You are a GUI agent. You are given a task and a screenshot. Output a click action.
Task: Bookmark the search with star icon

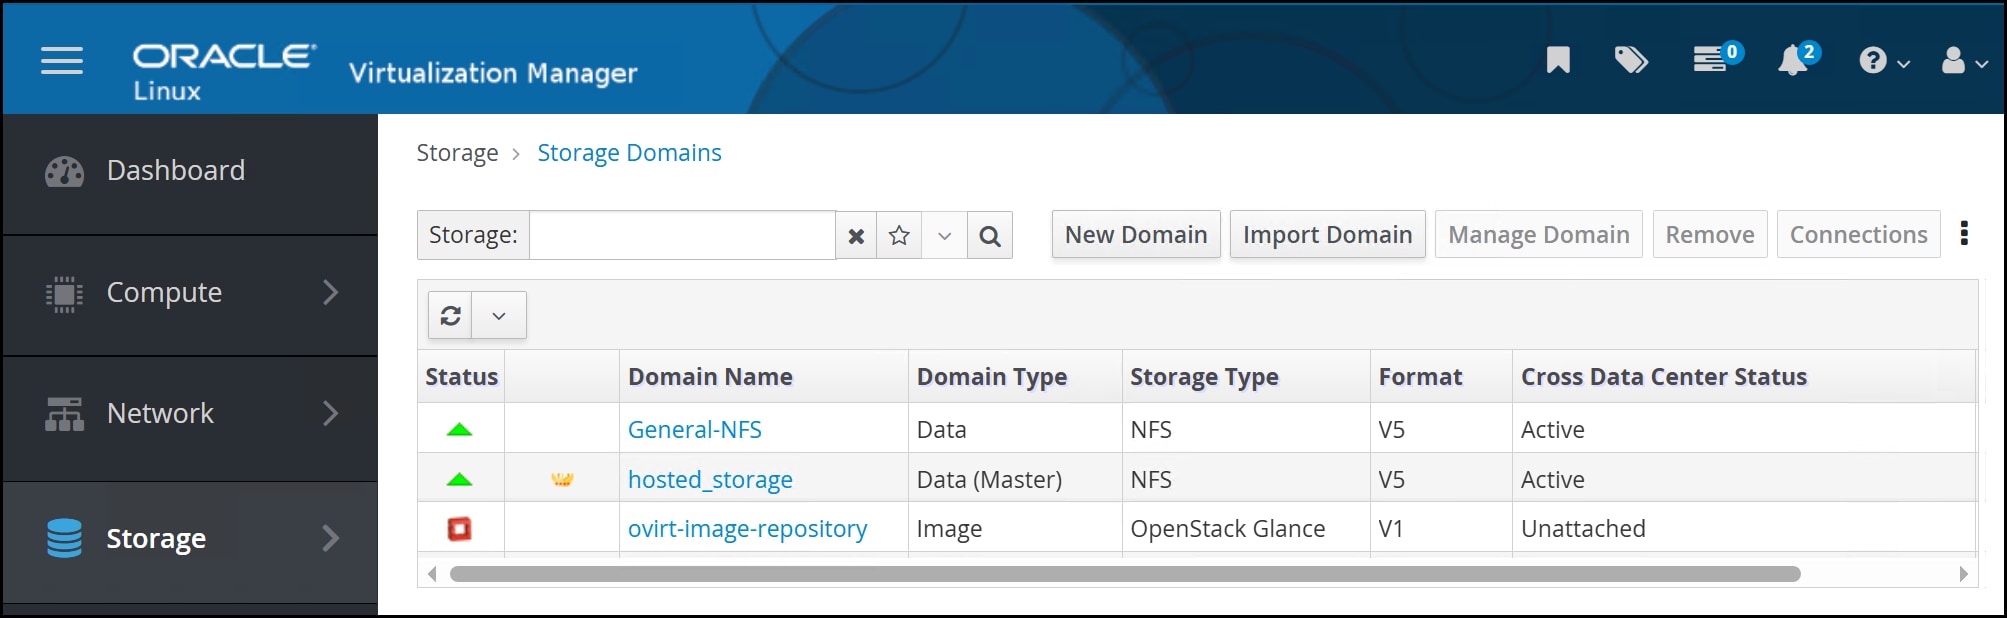tap(899, 235)
